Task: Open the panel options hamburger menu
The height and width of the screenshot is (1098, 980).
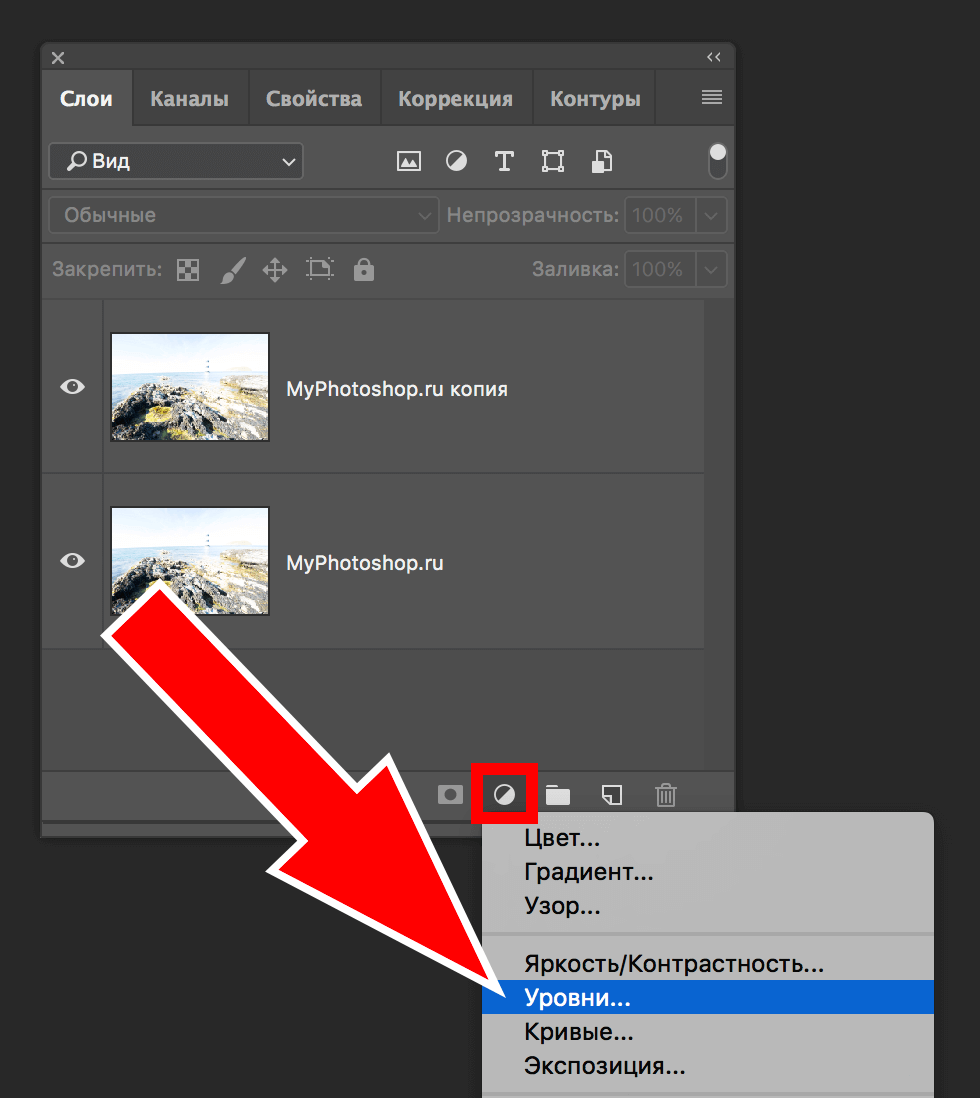Action: pos(712,98)
